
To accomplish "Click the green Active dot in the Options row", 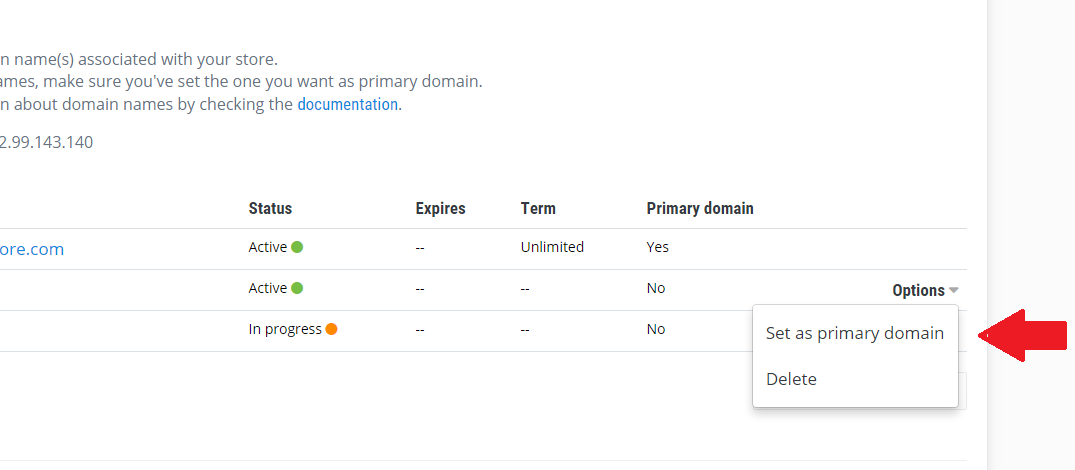I will 297,288.
